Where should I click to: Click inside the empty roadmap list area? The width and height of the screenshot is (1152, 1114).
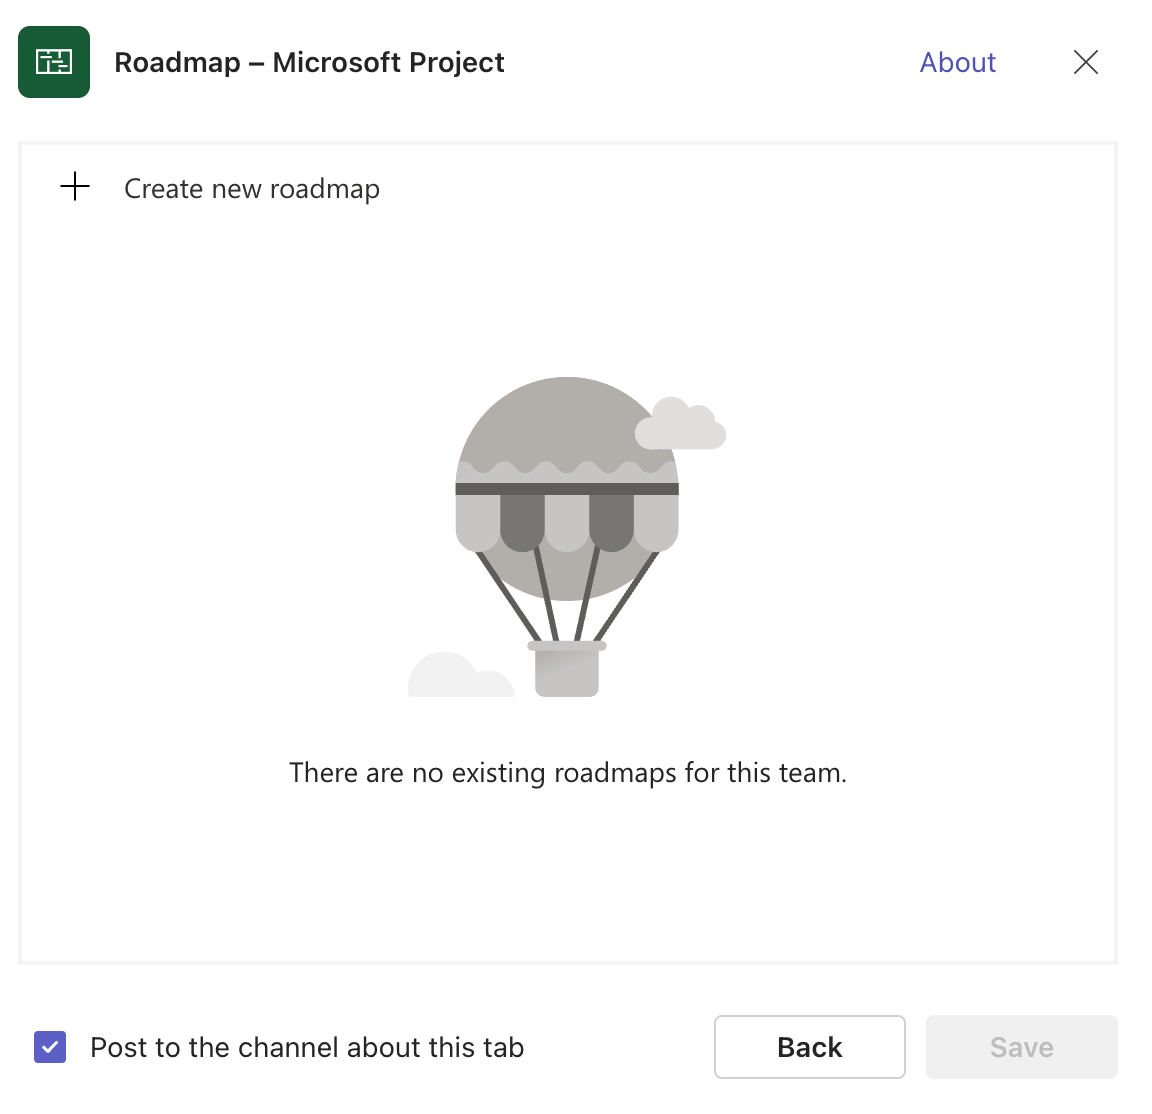pos(567,880)
